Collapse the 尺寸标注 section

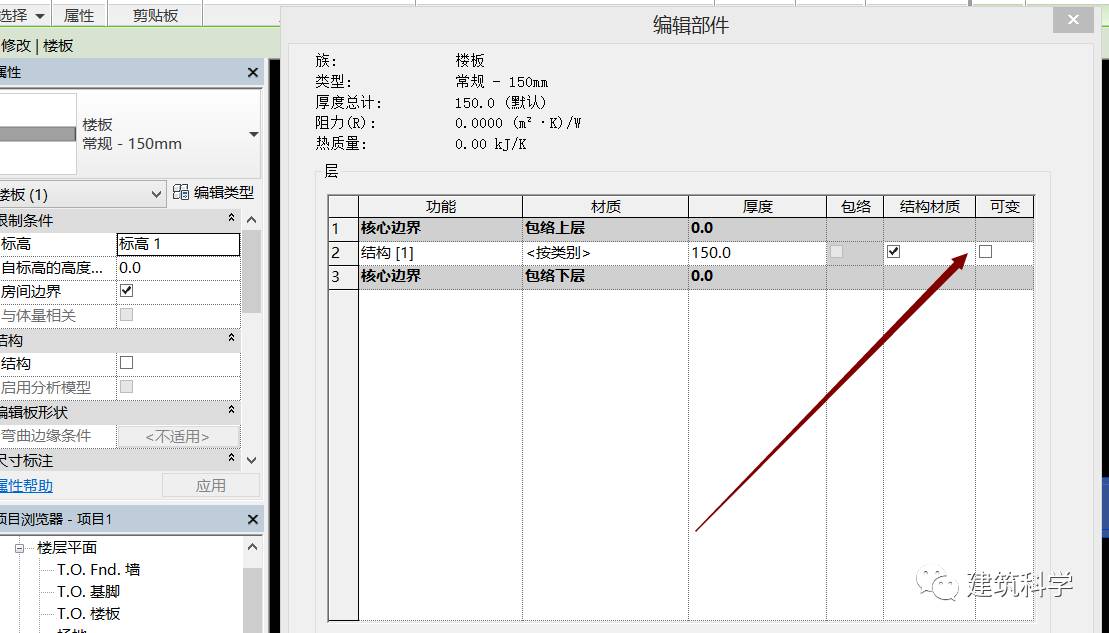(231, 458)
